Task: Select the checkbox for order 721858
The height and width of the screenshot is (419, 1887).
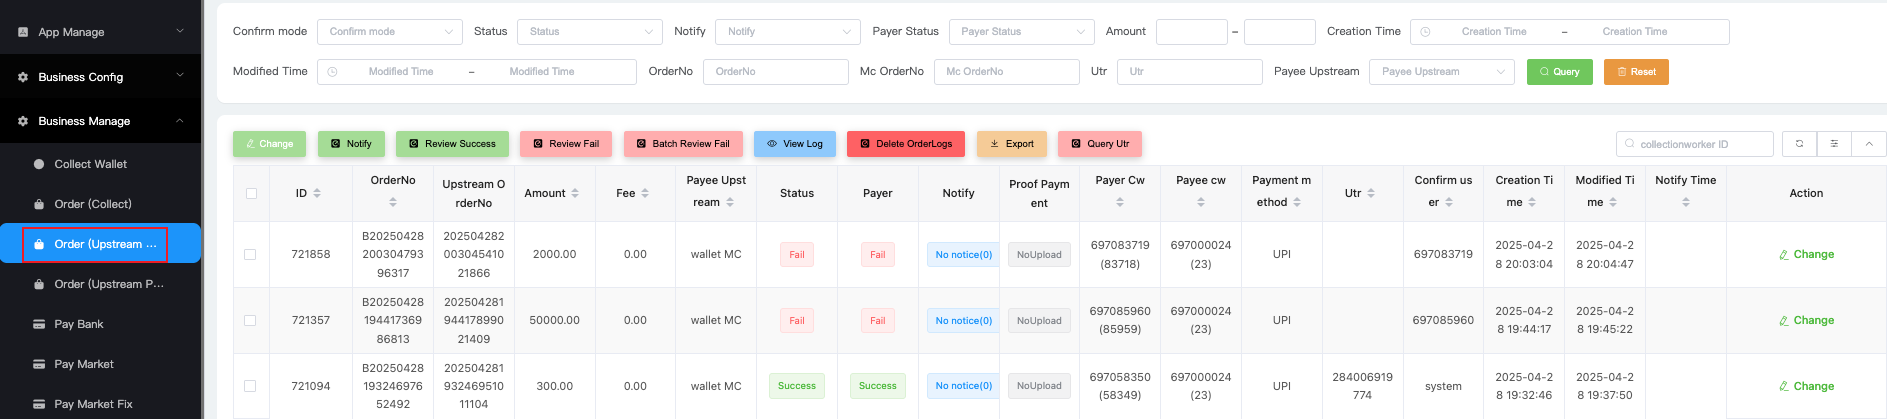Action: [250, 255]
